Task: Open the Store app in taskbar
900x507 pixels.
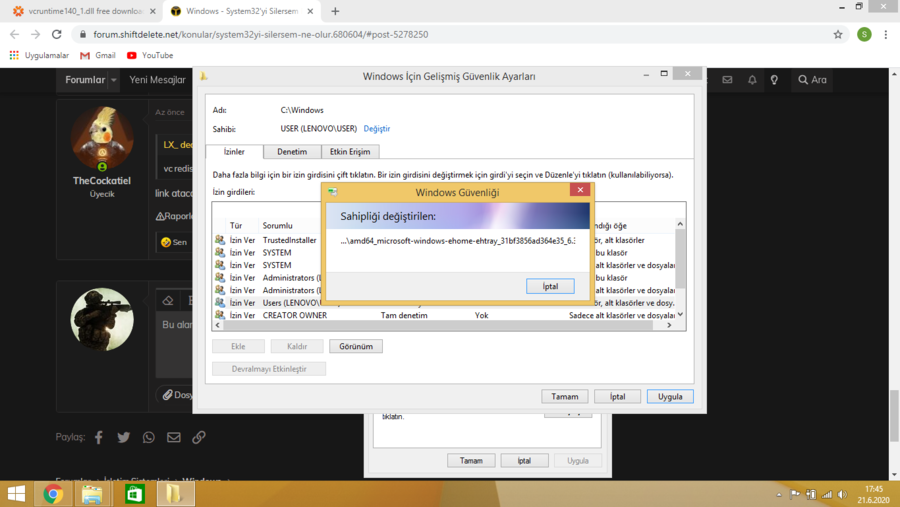Action: coord(135,494)
